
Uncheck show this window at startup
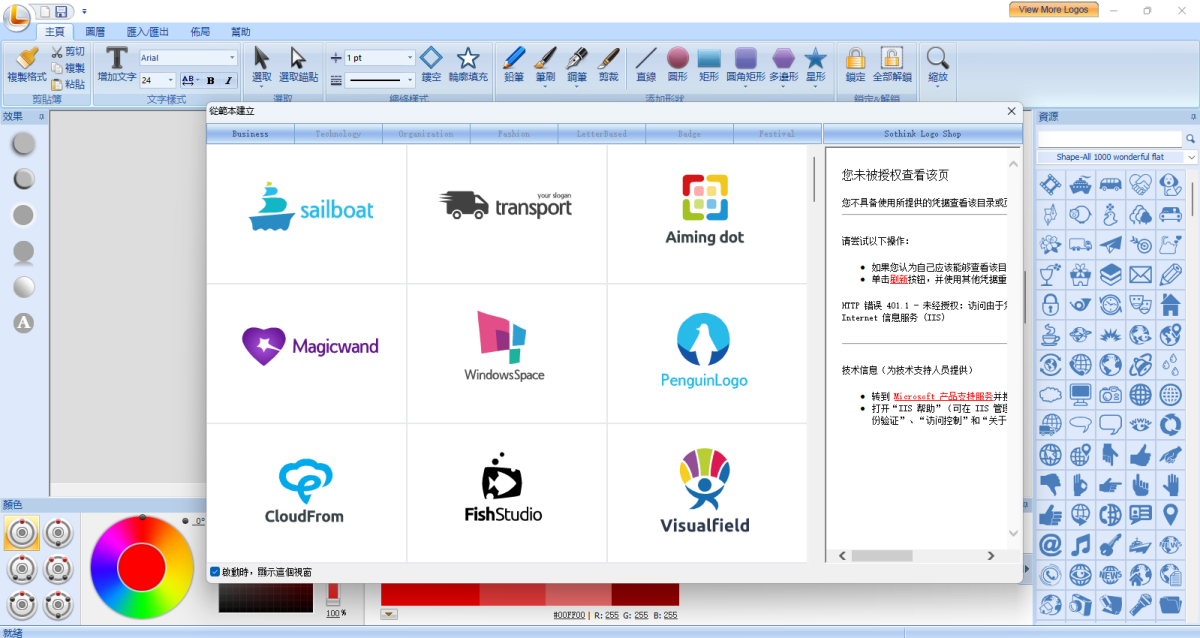(215, 572)
